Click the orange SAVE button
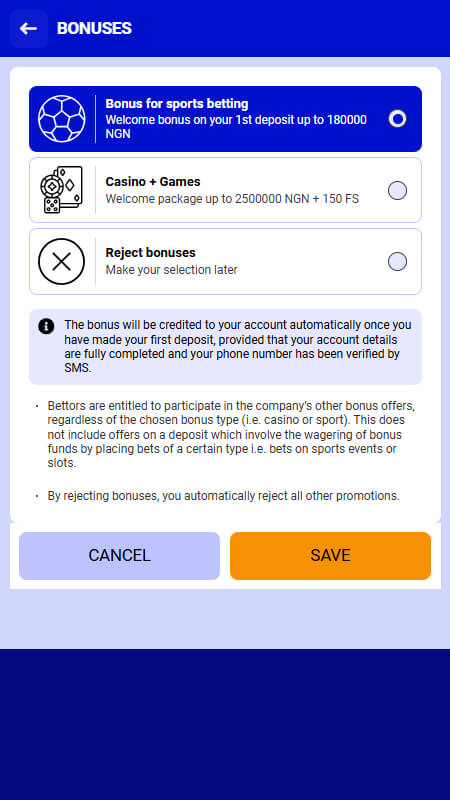The image size is (450, 800). [x=331, y=556]
